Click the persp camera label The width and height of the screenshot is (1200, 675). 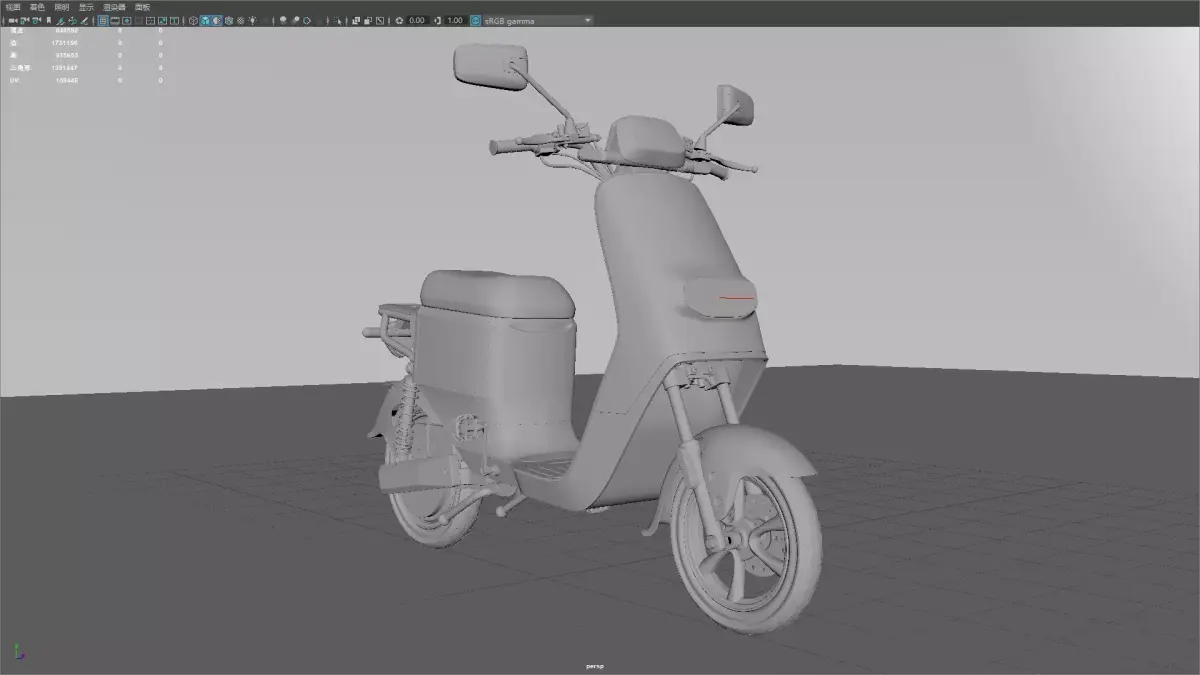coord(595,666)
